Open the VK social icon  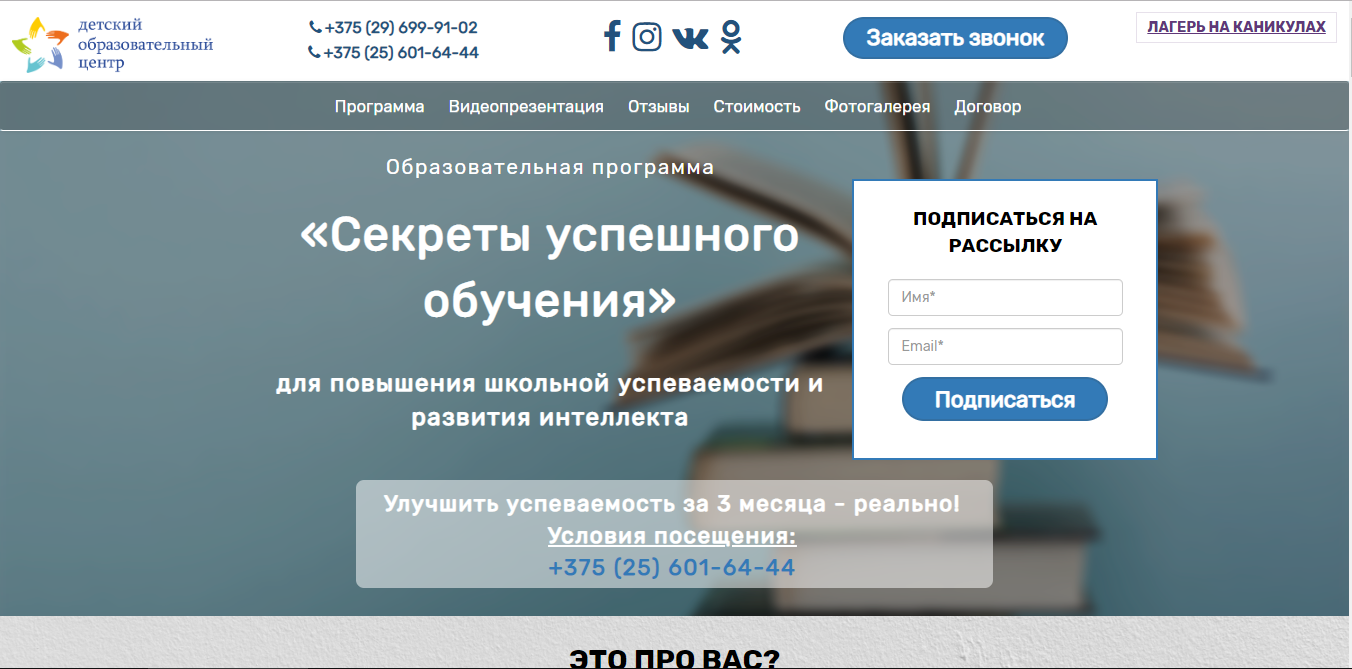pos(691,38)
